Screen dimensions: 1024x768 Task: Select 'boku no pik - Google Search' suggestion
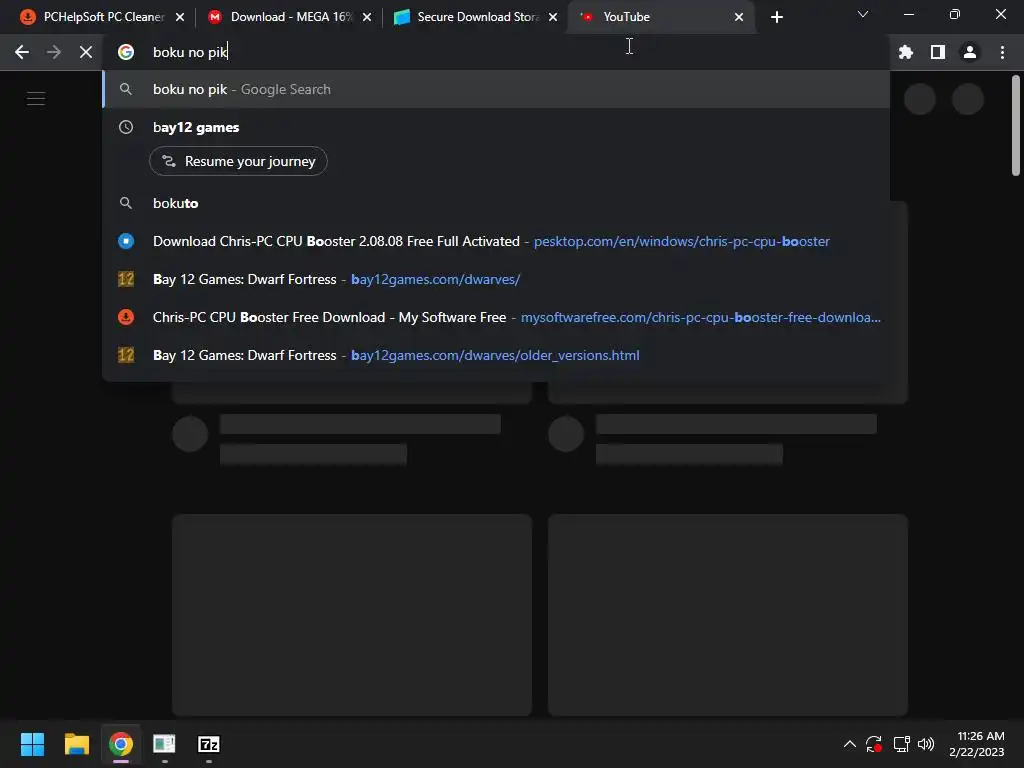point(496,89)
